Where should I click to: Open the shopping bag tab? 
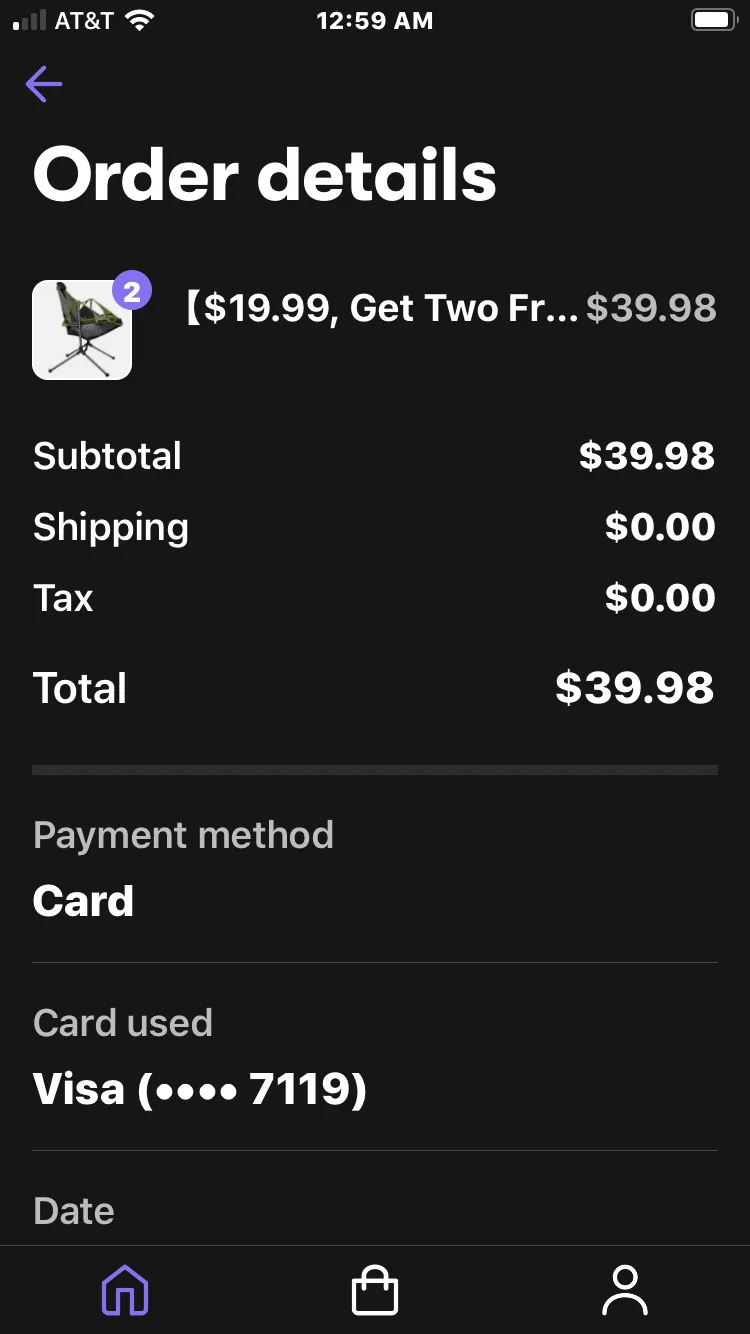[375, 1290]
